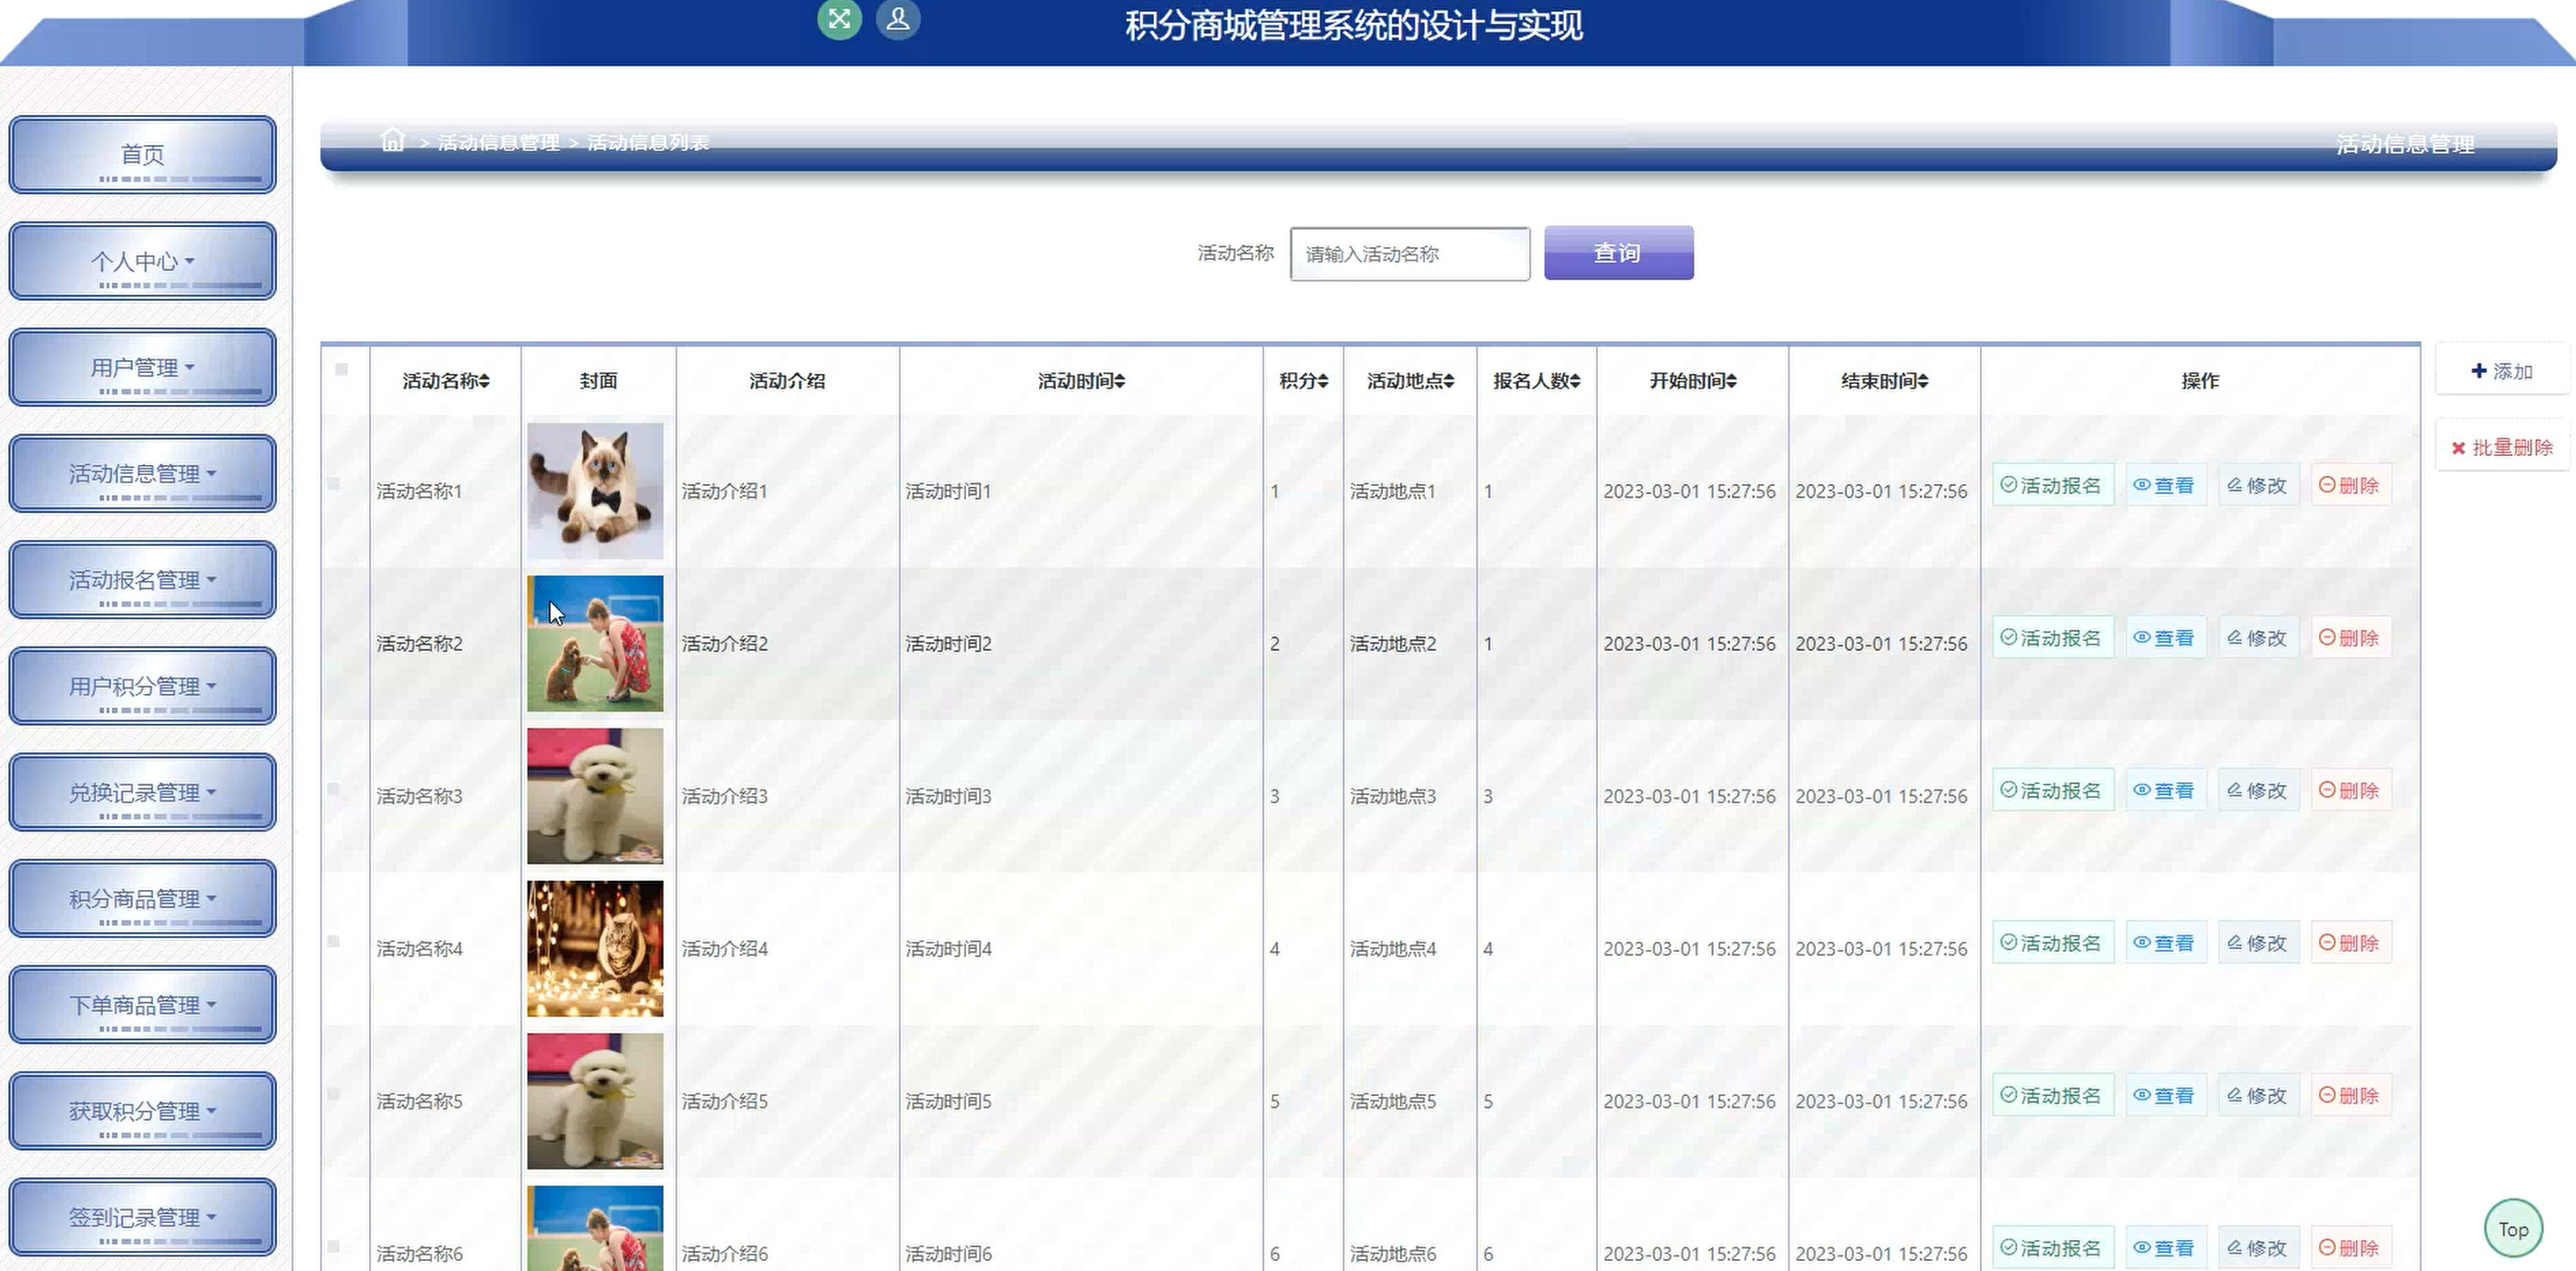Click 活动报名 for 活动名称4 row
The height and width of the screenshot is (1271, 2576).
pyautogui.click(x=2052, y=943)
